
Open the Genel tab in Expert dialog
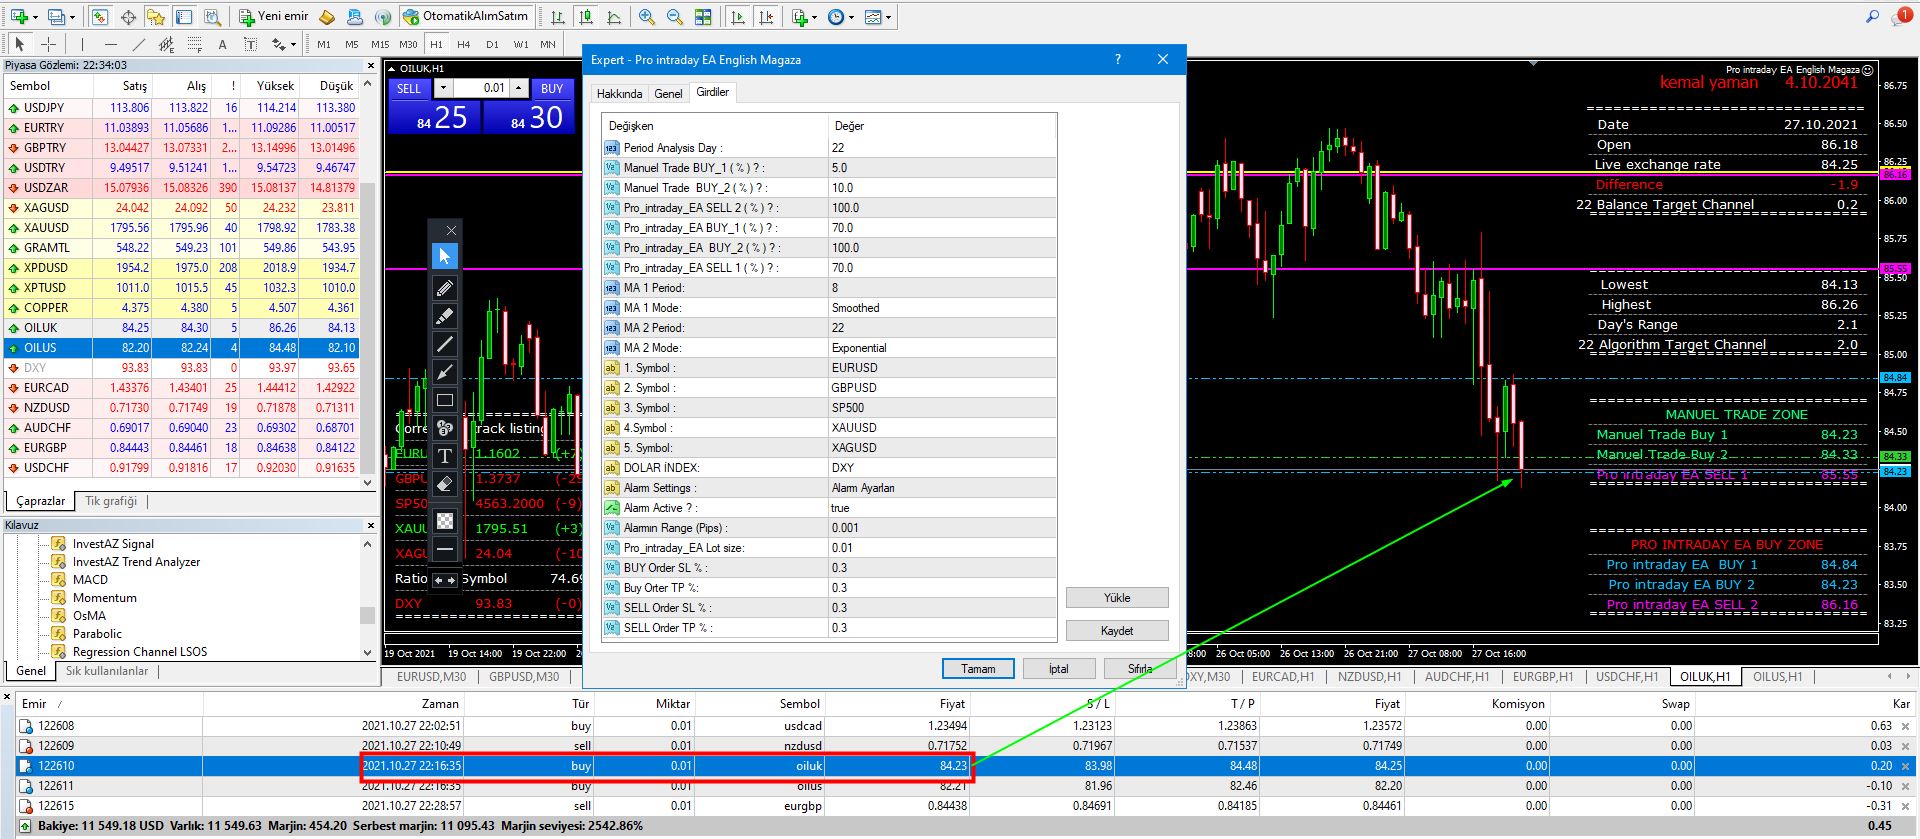click(668, 94)
